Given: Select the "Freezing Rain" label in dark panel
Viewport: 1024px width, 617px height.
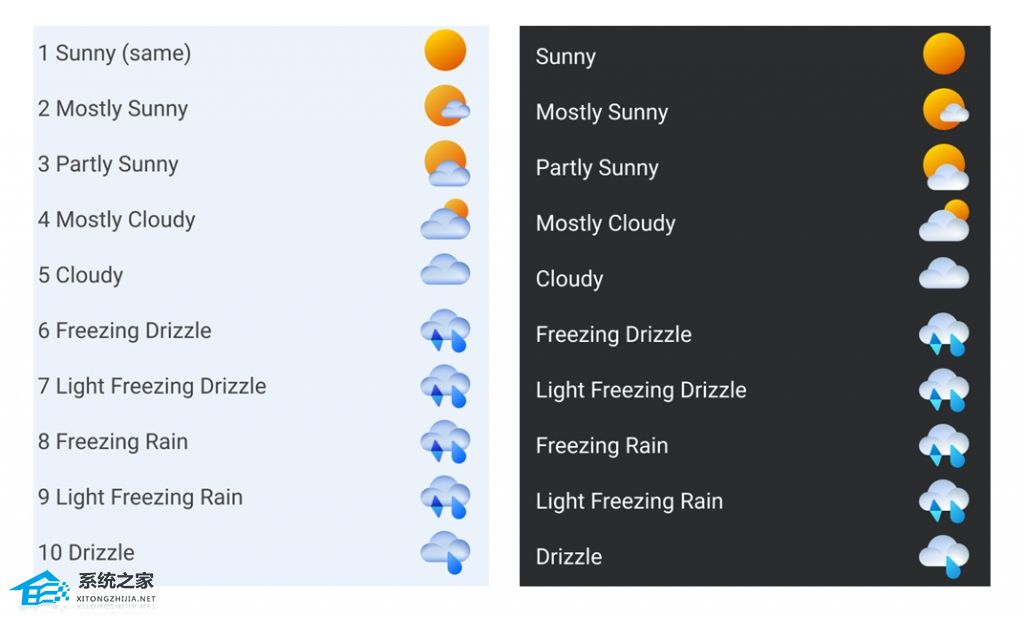Looking at the screenshot, I should [601, 446].
